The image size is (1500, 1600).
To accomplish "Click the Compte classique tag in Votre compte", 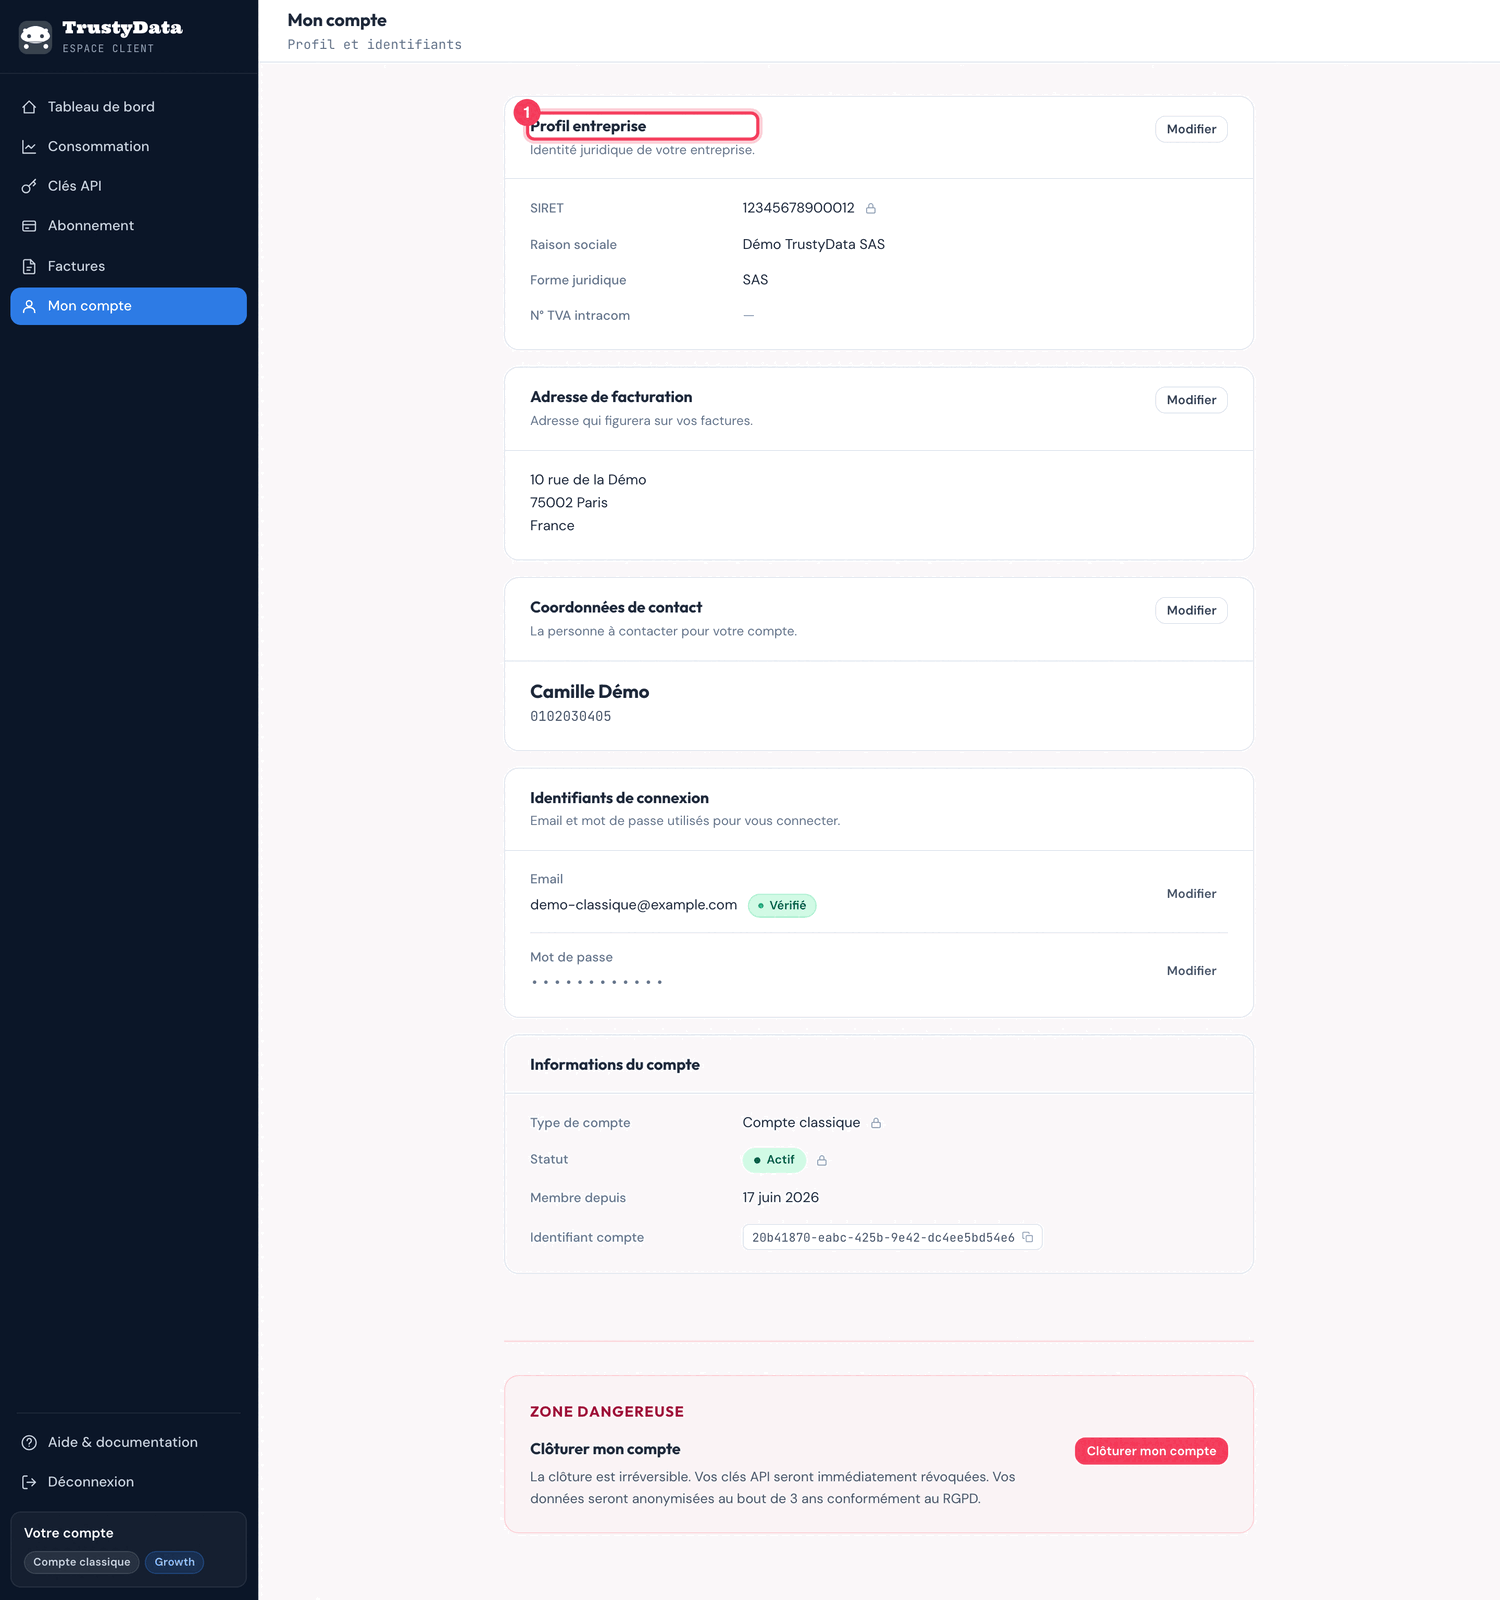I will (82, 1562).
